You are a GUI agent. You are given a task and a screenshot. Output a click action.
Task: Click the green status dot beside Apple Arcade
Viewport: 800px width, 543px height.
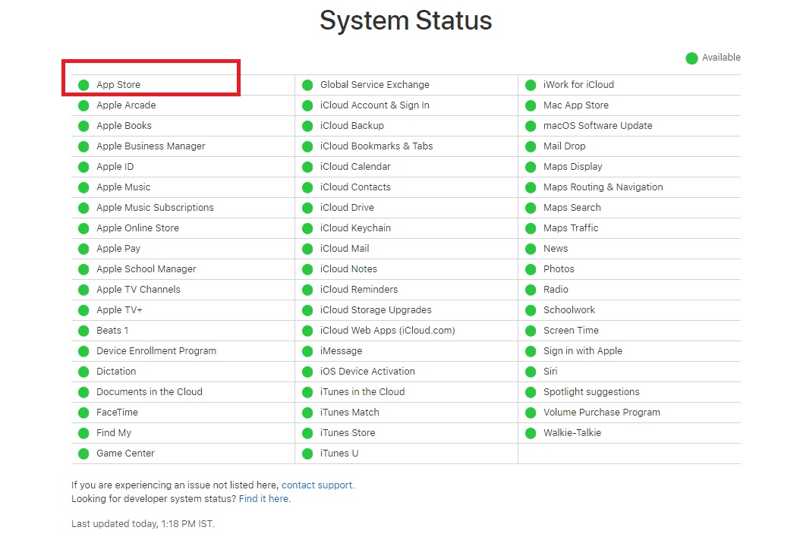(84, 106)
